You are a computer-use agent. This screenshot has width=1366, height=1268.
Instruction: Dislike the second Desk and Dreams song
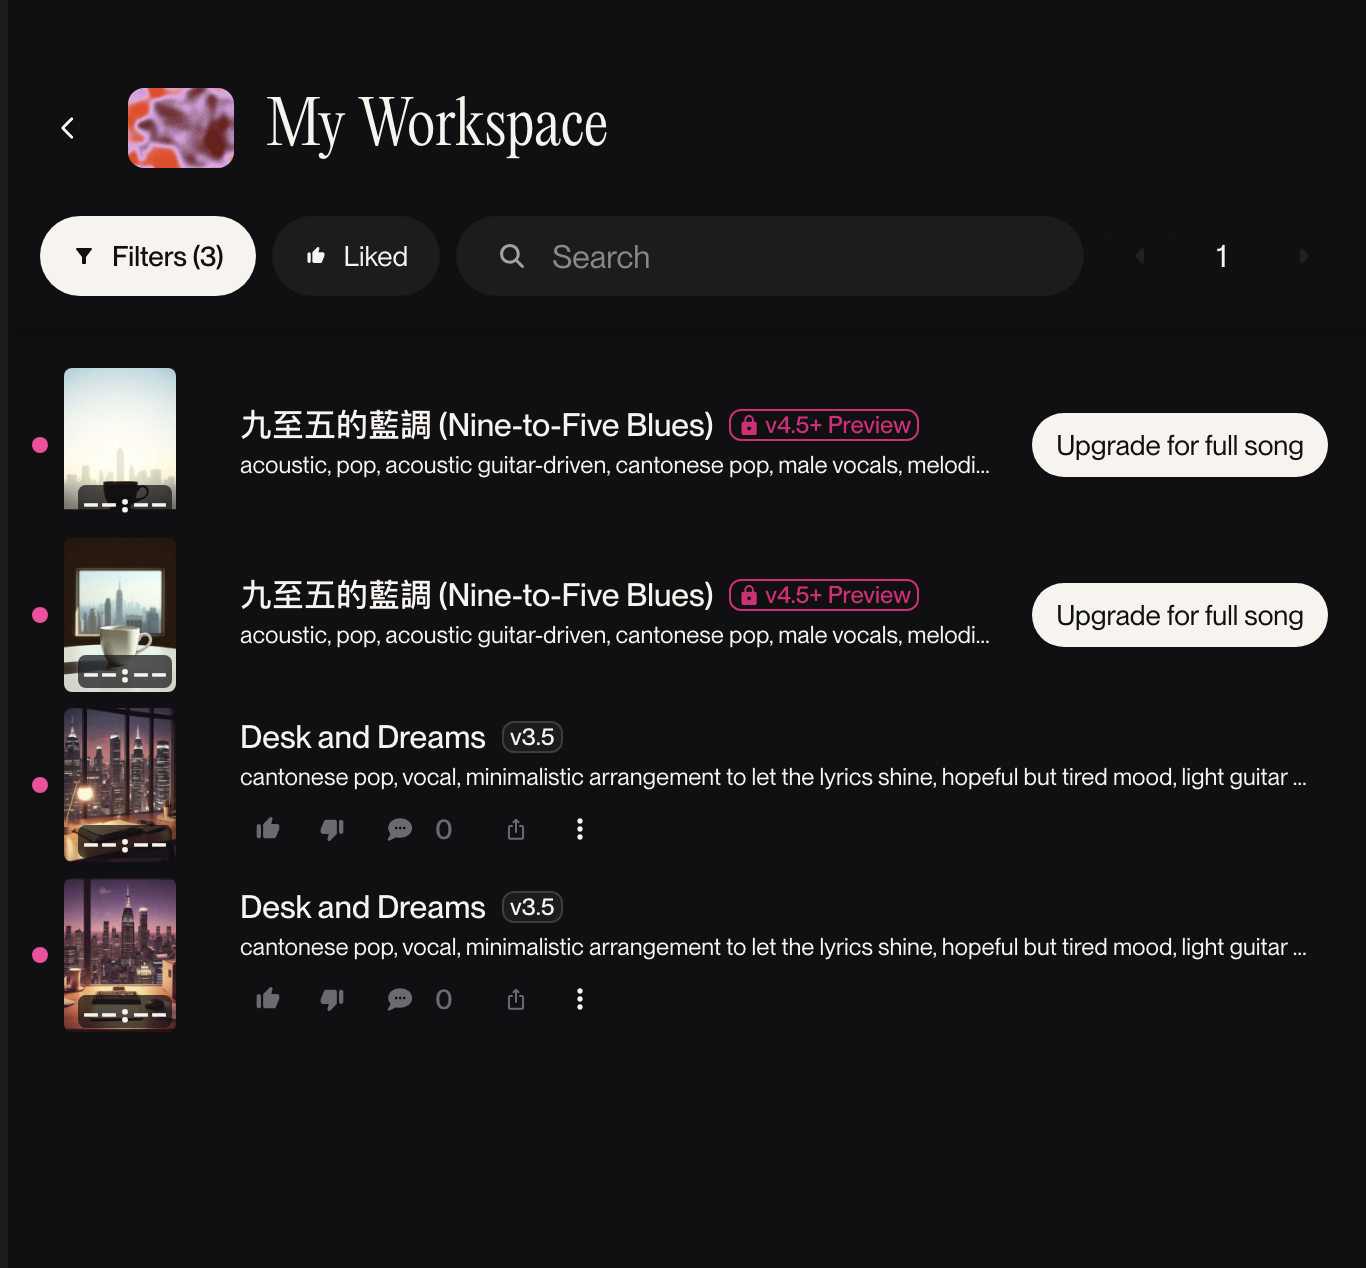click(332, 999)
